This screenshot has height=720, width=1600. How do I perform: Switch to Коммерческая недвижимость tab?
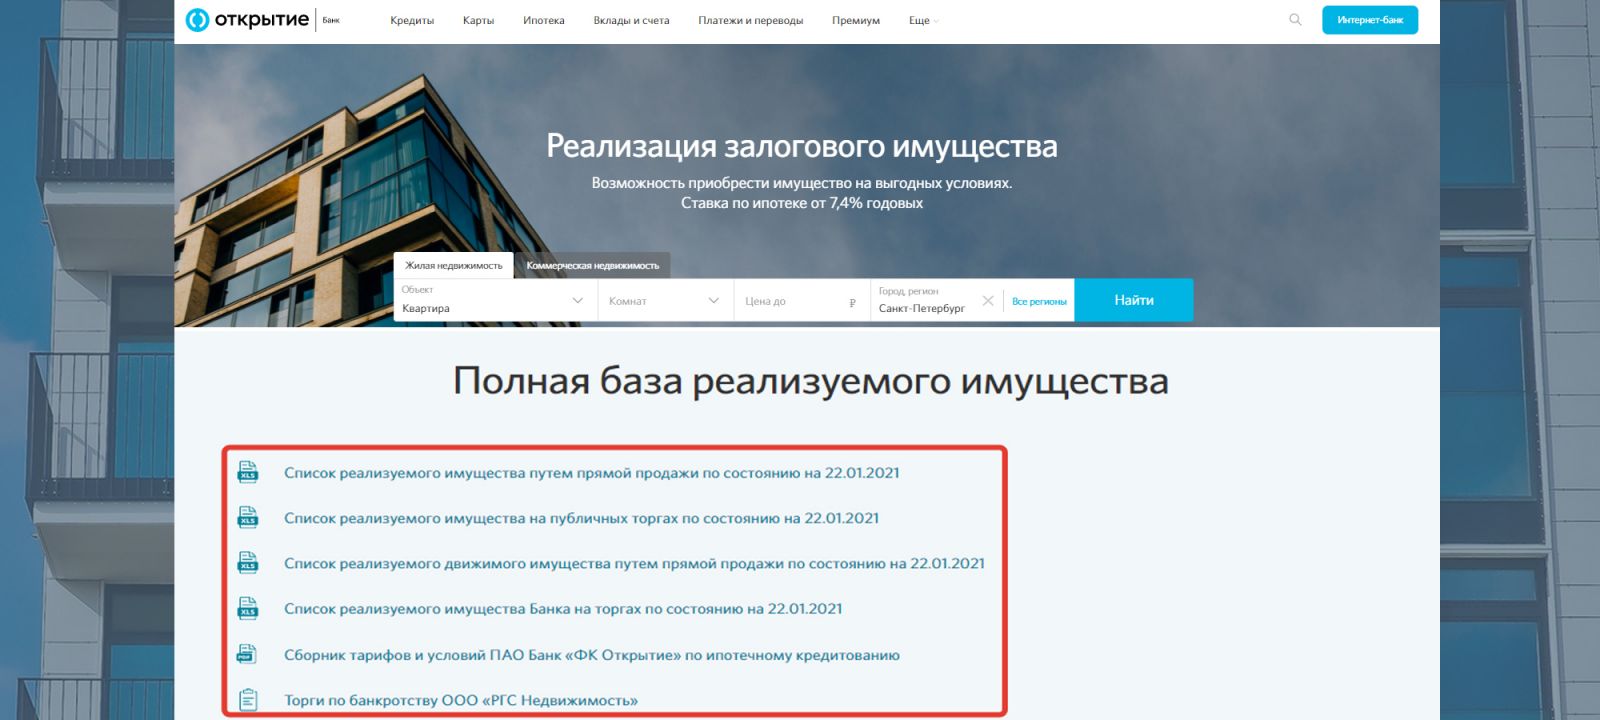(592, 266)
